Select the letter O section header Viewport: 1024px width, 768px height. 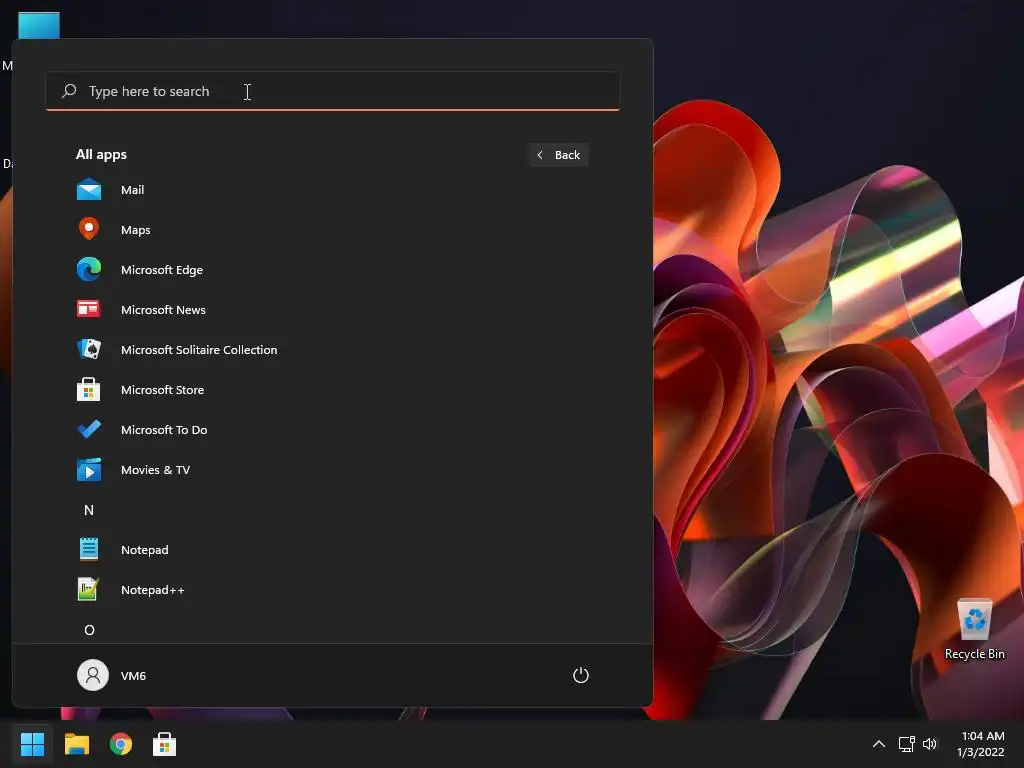click(x=89, y=630)
